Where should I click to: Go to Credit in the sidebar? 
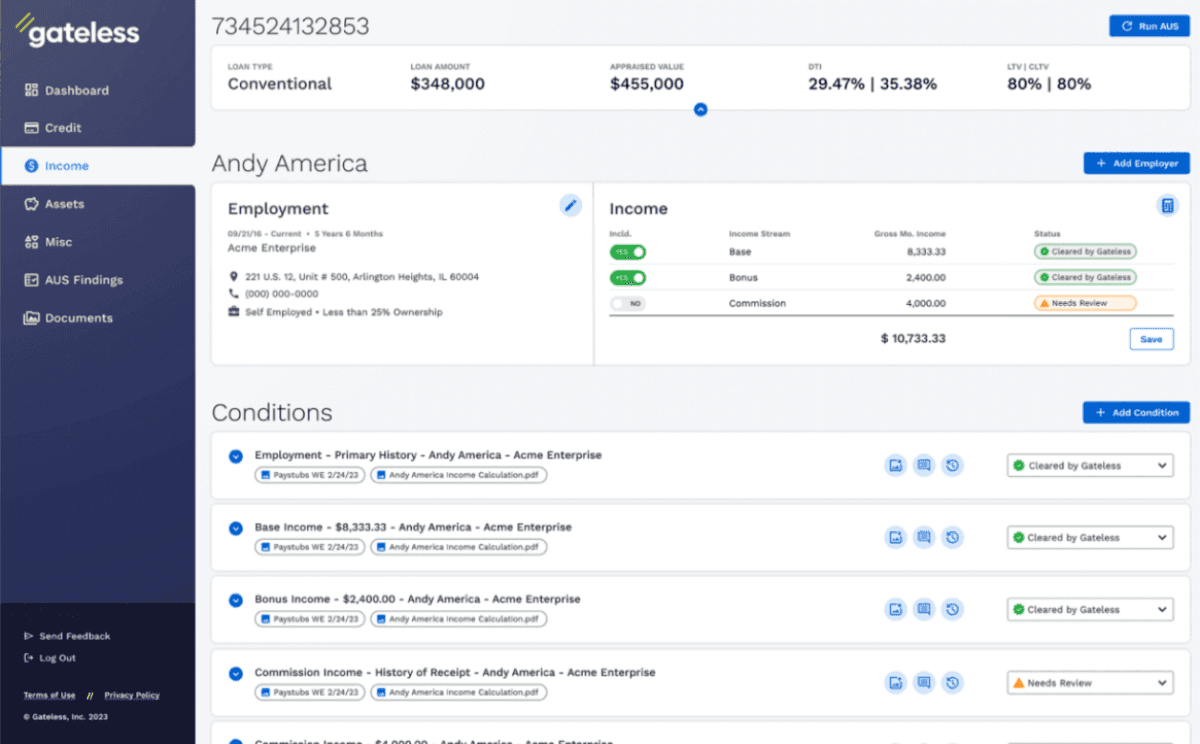click(63, 128)
